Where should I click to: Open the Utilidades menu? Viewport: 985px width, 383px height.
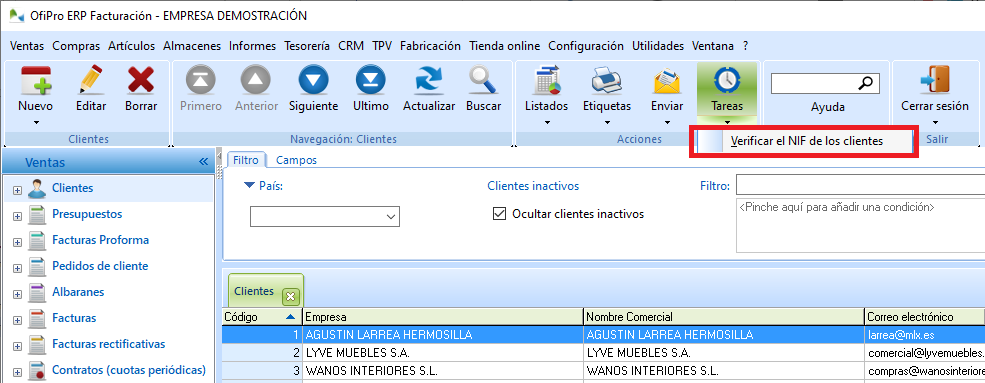pos(658,46)
